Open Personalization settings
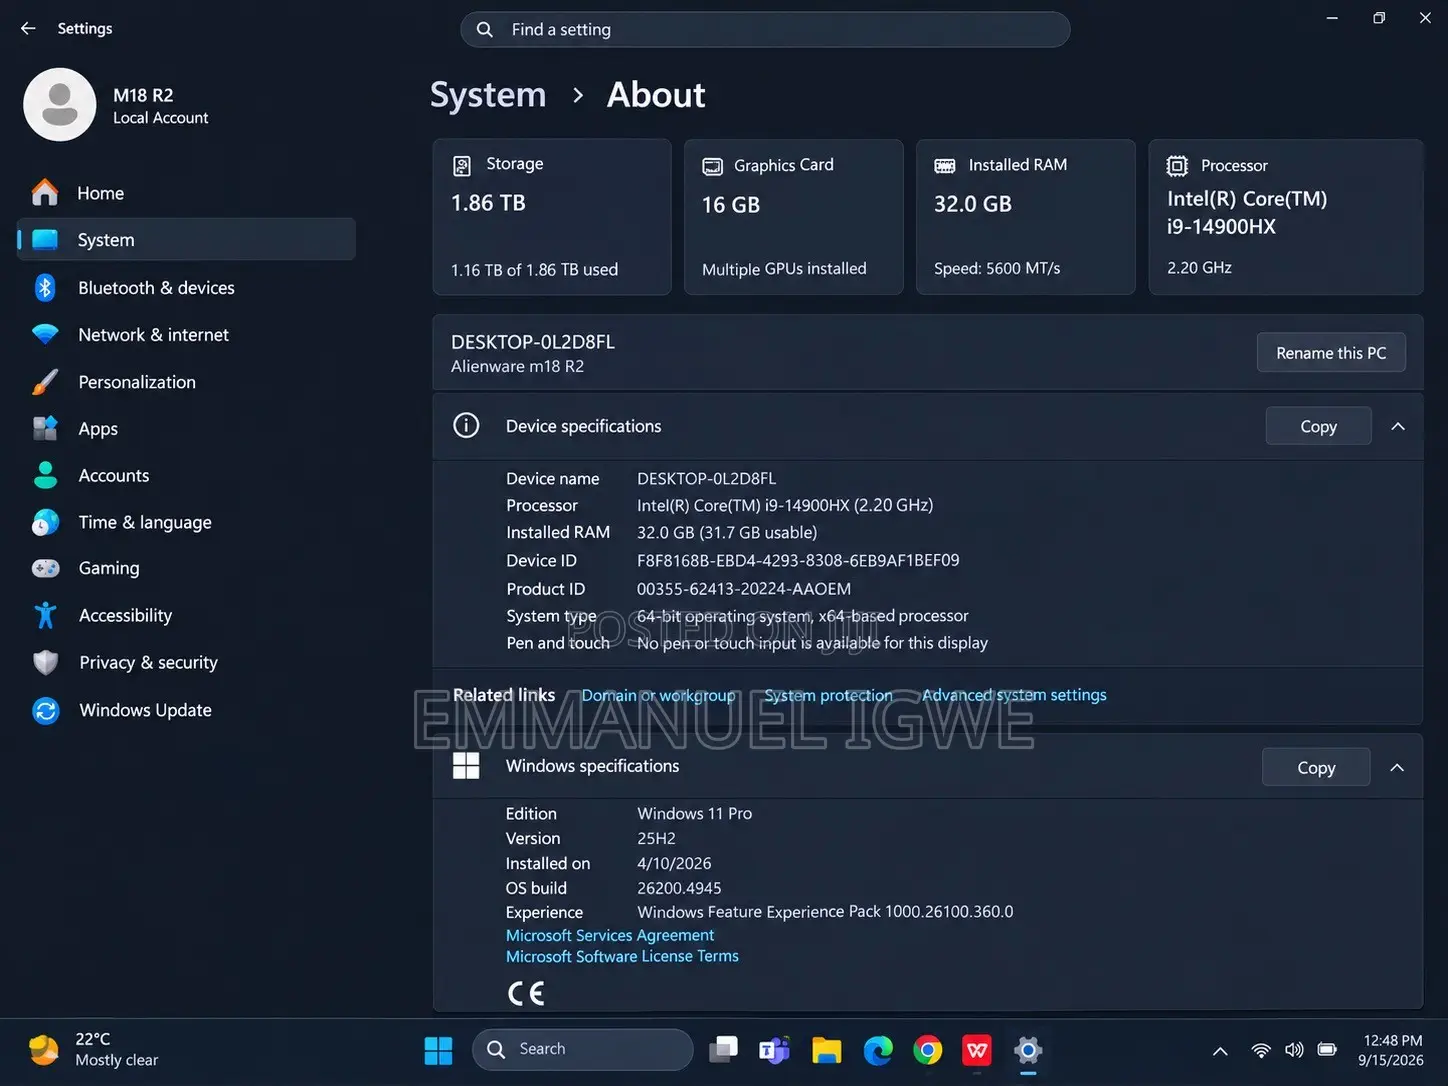Viewport: 1448px width, 1086px height. (x=186, y=382)
